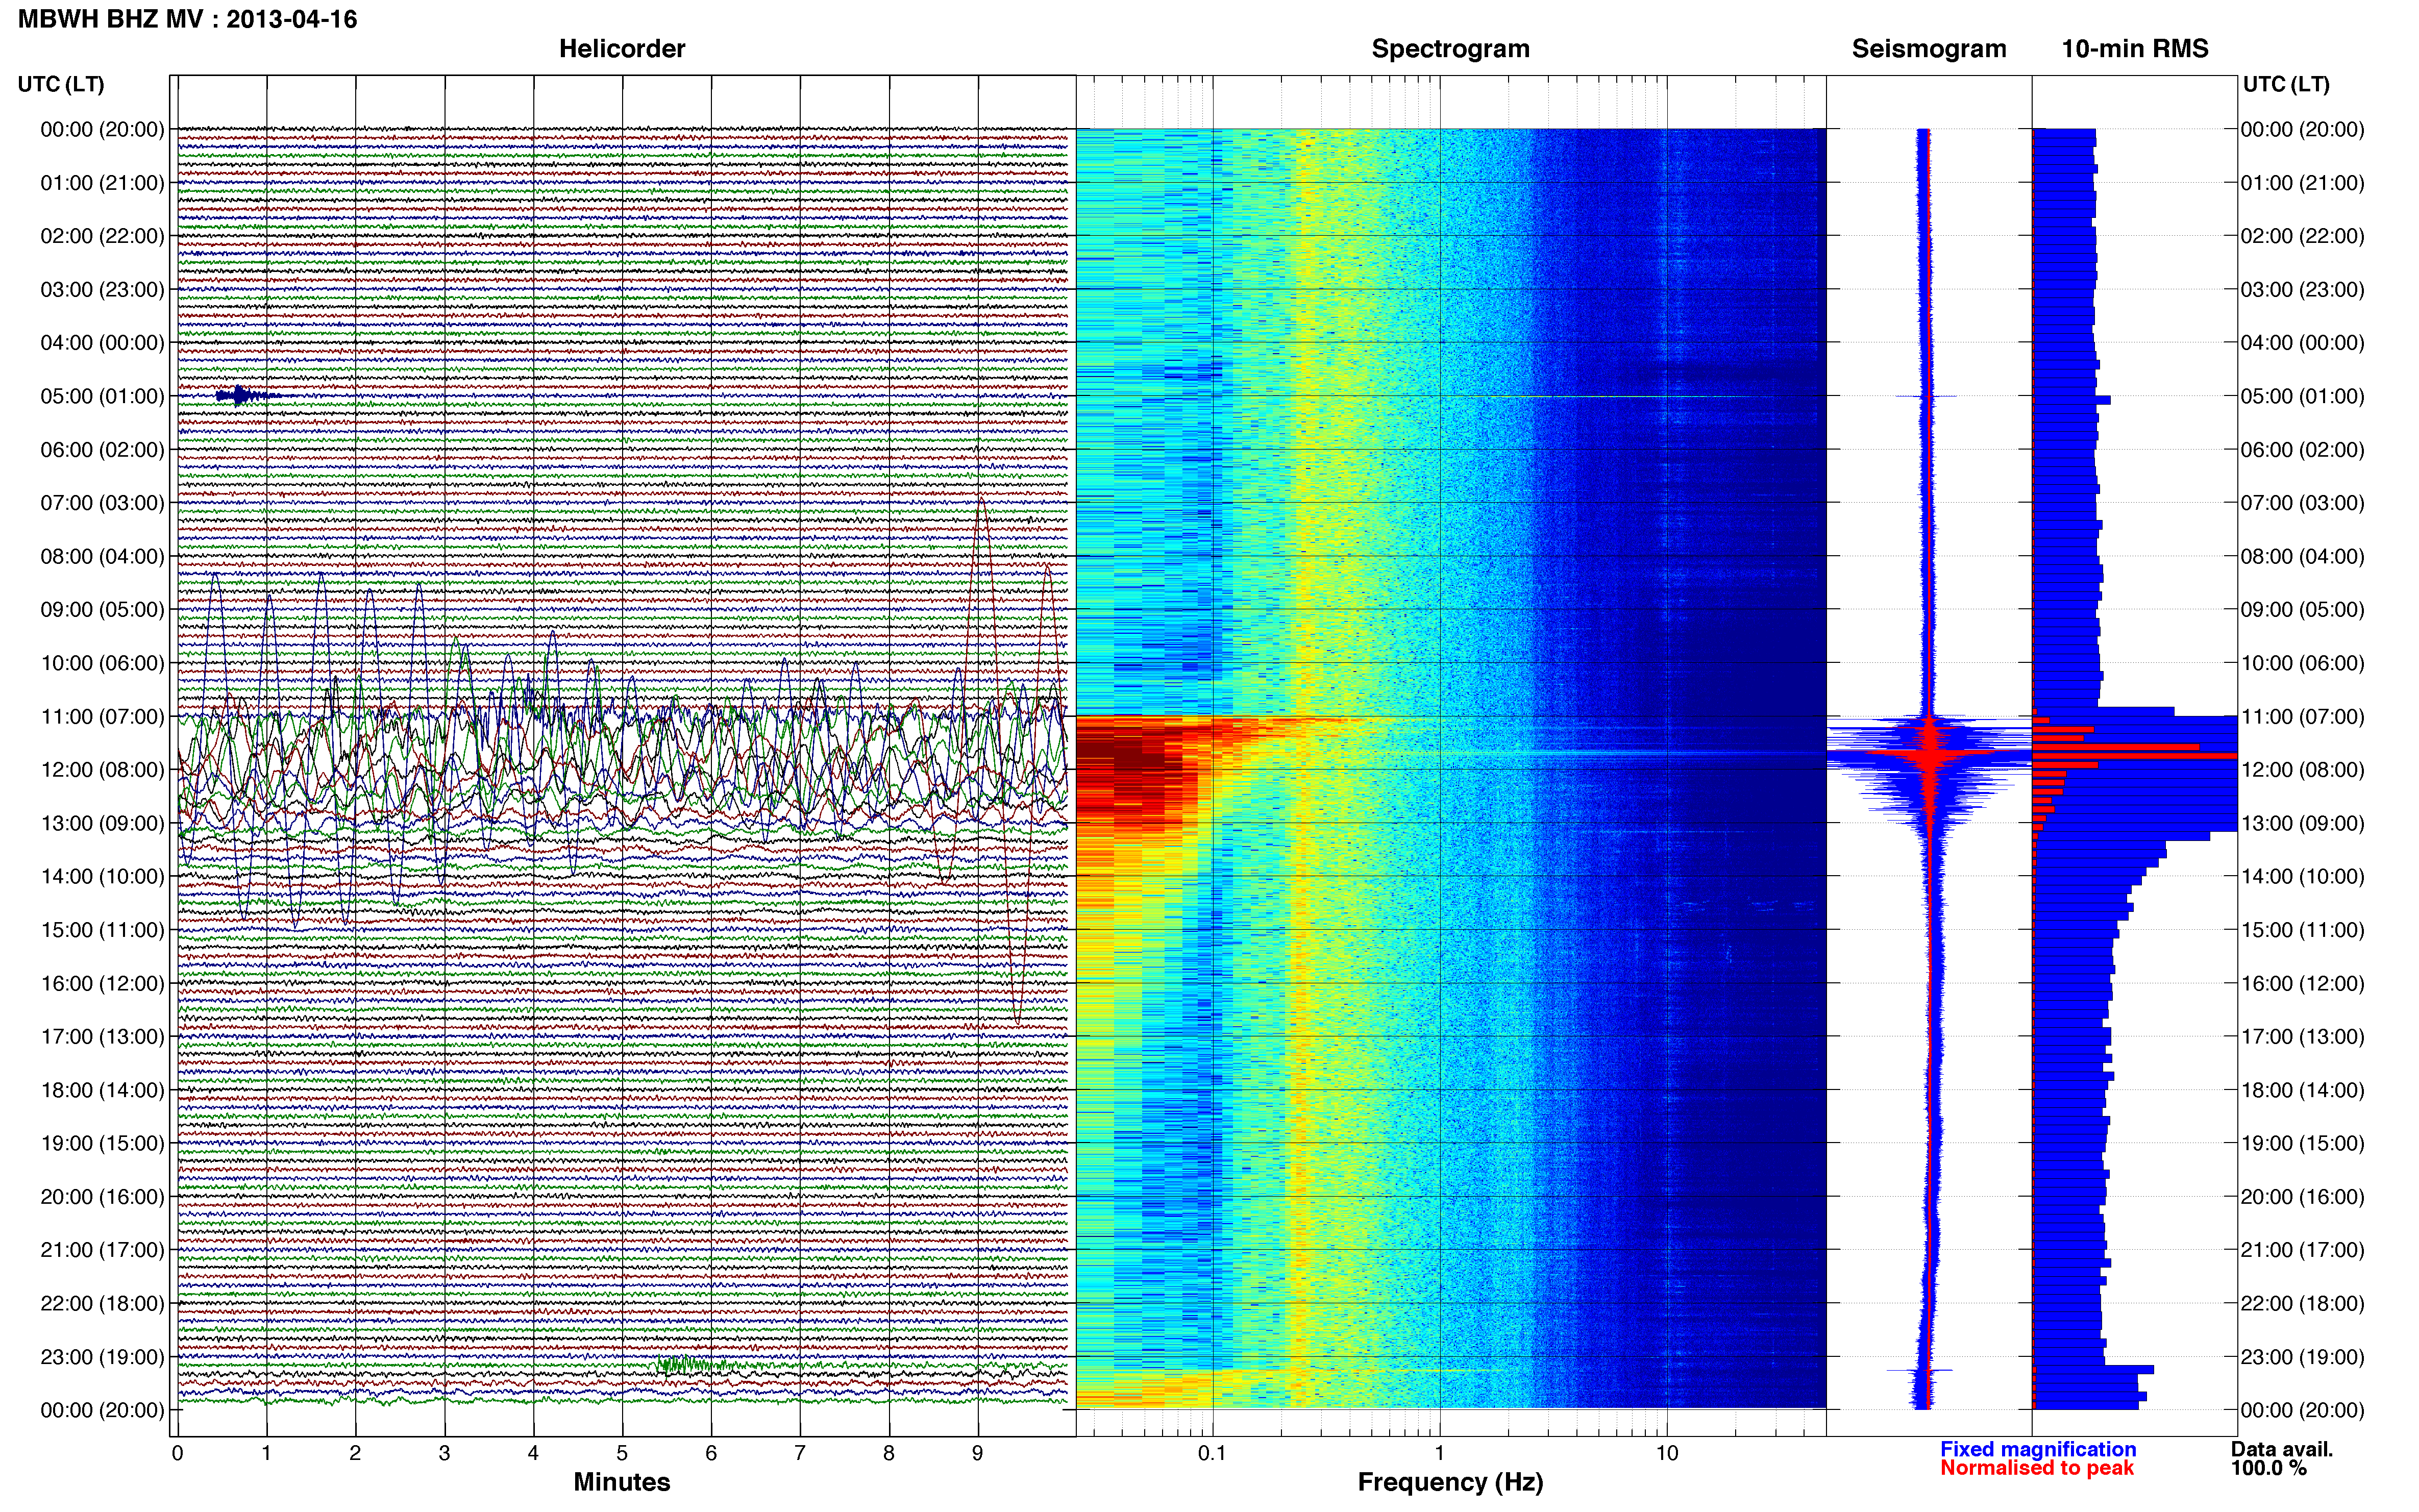The width and height of the screenshot is (2419, 1512).
Task: Click the '0' tick on the Minutes axis
Action: tap(177, 1453)
